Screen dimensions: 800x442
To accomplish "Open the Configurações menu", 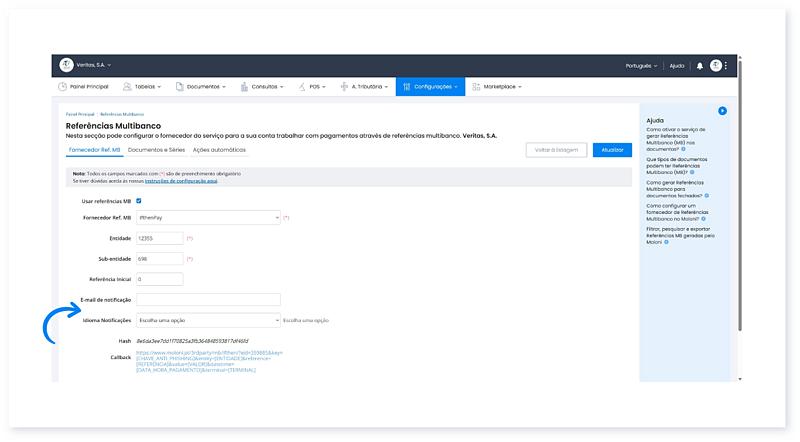I will [x=430, y=87].
